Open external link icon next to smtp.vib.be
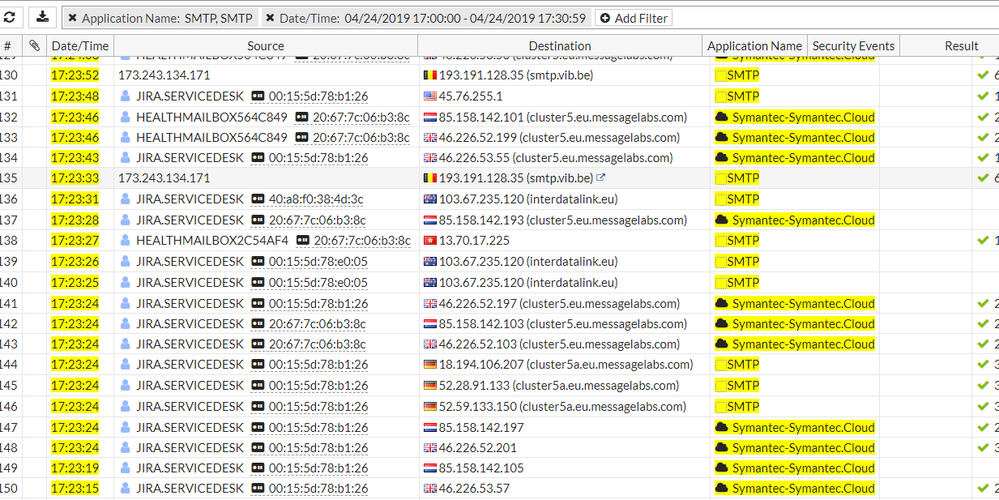999x500 pixels. pyautogui.click(x=602, y=178)
